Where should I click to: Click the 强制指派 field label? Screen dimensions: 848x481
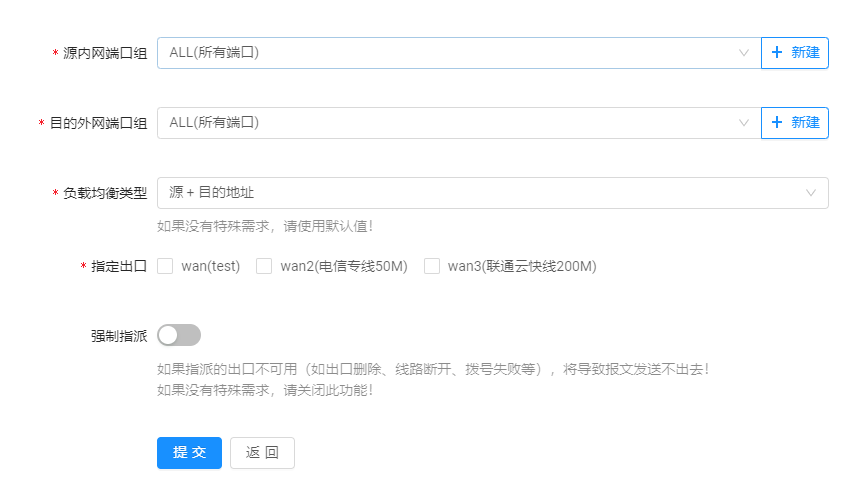[118, 336]
